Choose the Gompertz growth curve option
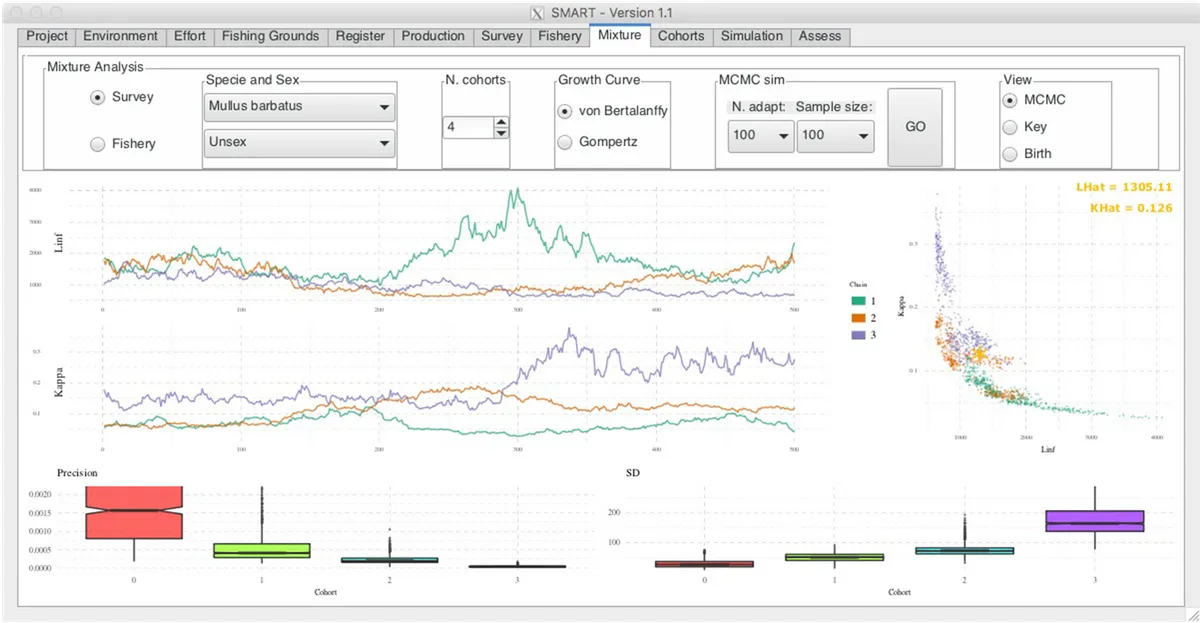 tap(565, 142)
